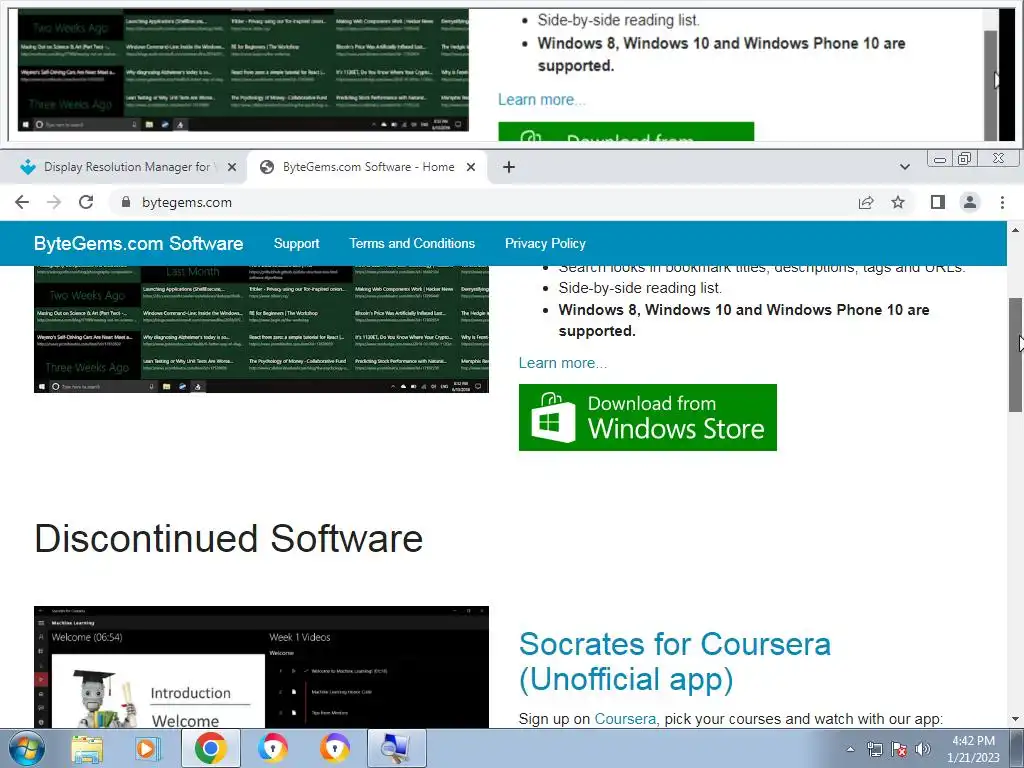Open the Socrates app screenshot thumbnail
Viewport: 1024px width, 768px height.
click(x=261, y=667)
